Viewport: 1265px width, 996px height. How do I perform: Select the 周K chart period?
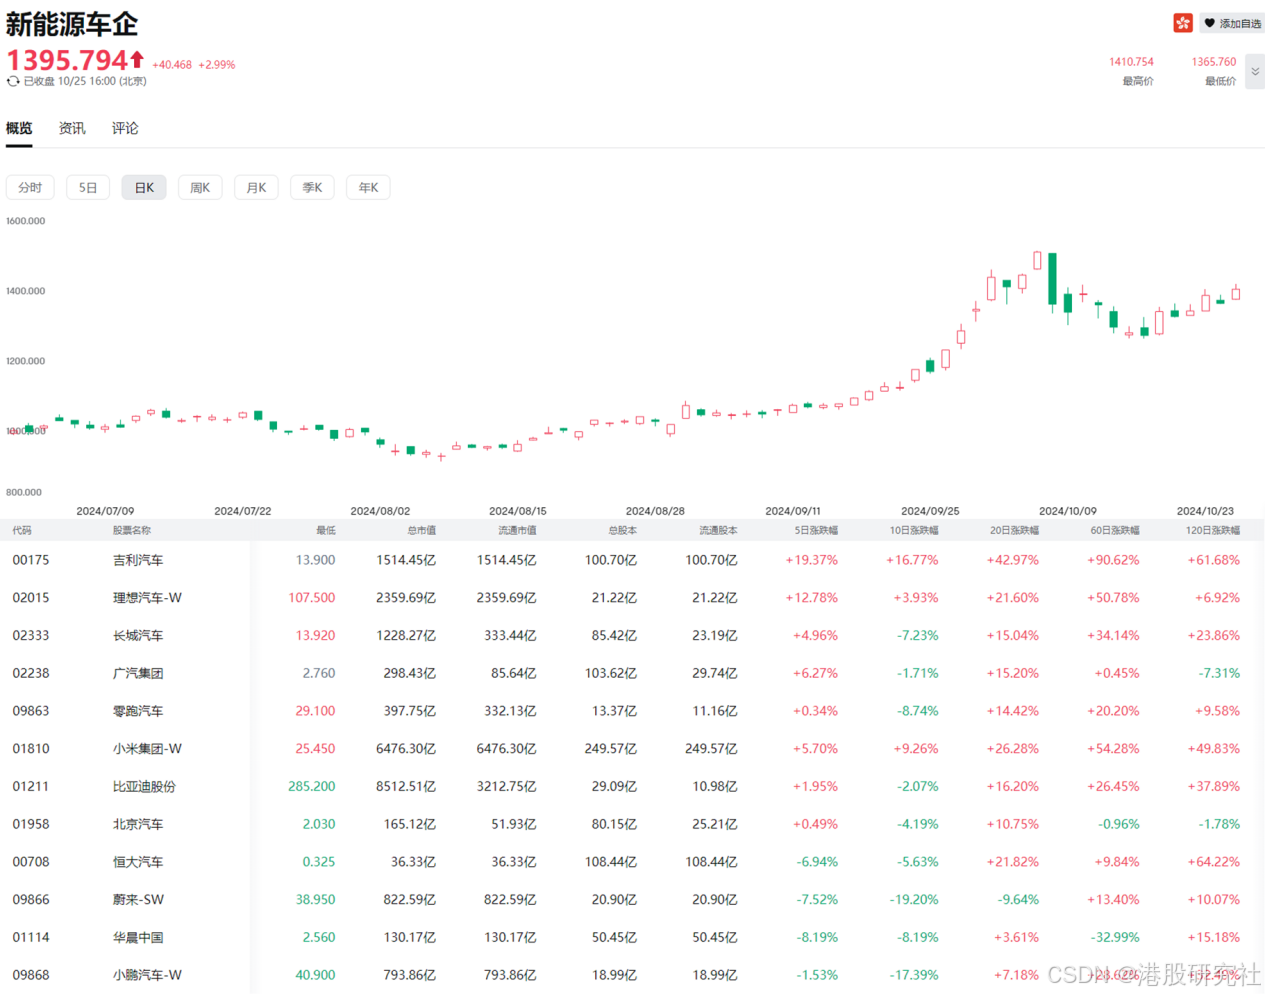(200, 187)
